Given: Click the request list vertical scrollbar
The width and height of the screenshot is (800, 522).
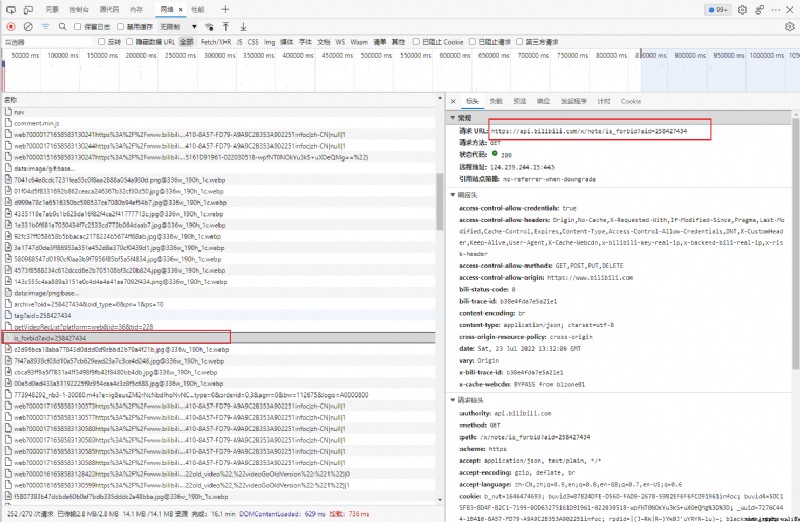Looking at the screenshot, I should [x=440, y=202].
